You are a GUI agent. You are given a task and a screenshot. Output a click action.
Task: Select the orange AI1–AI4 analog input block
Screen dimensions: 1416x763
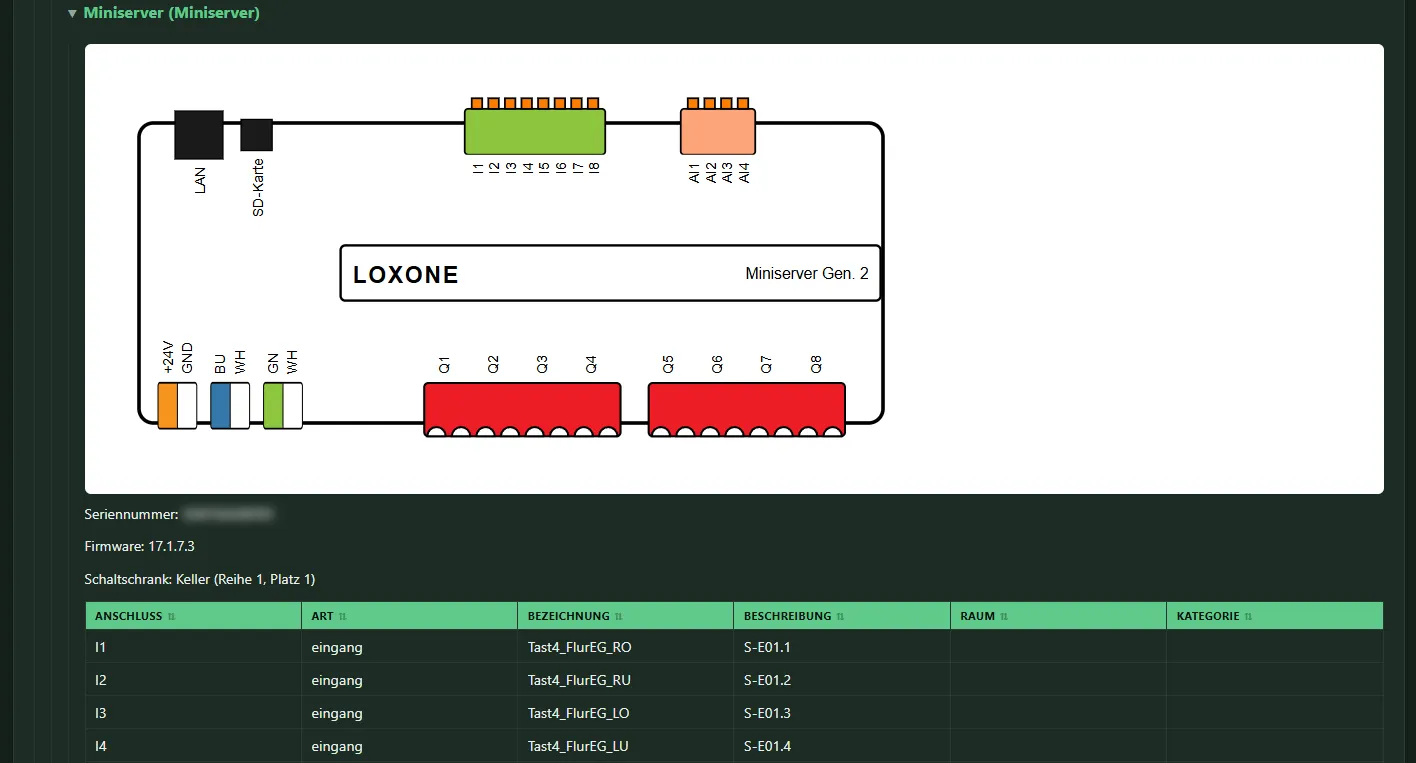click(718, 131)
